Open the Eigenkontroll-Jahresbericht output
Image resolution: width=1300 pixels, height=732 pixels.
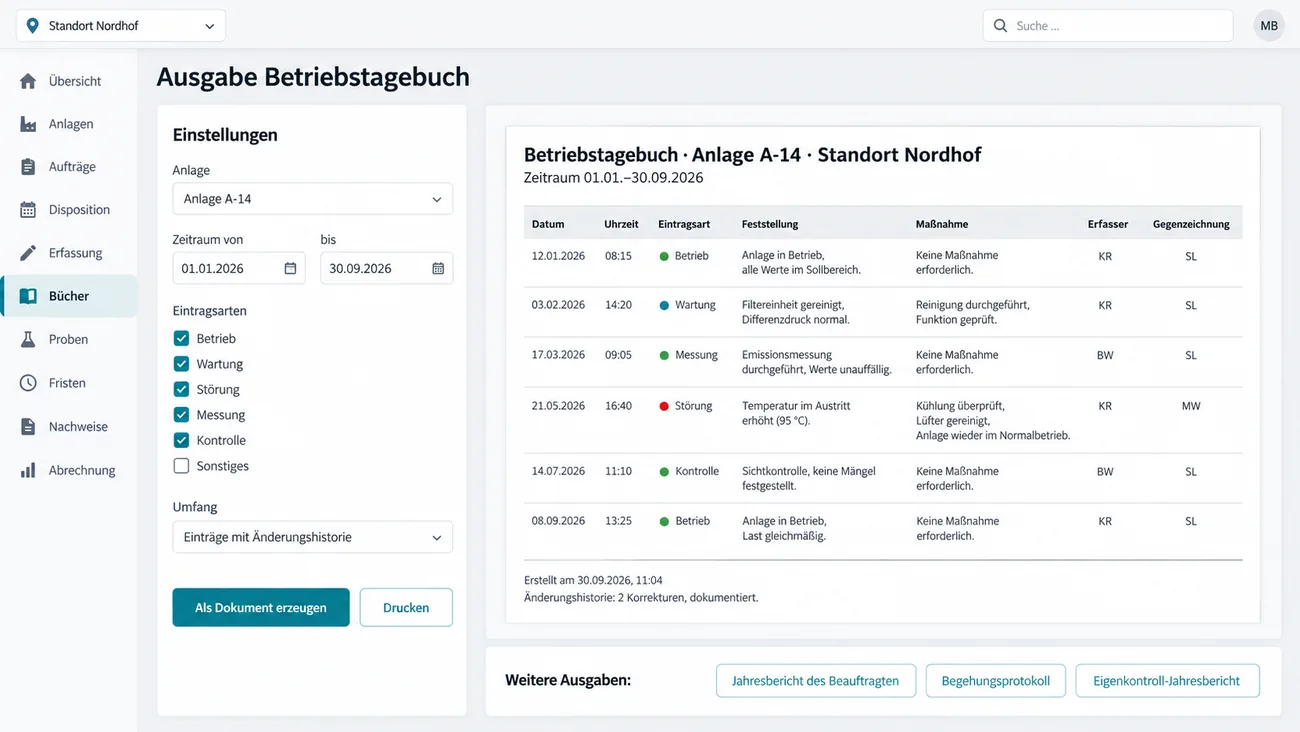1167,681
